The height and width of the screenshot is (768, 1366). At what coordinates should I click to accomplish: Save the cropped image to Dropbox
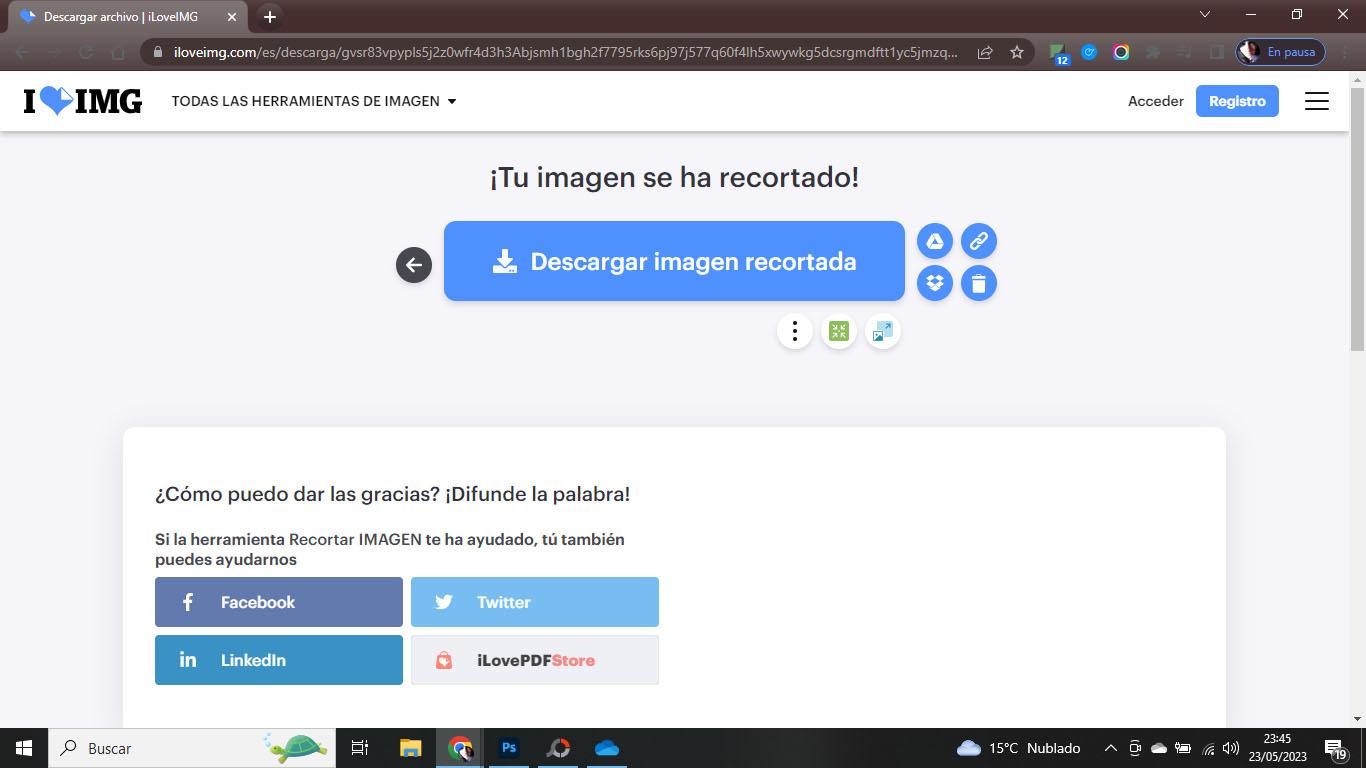[x=935, y=283]
